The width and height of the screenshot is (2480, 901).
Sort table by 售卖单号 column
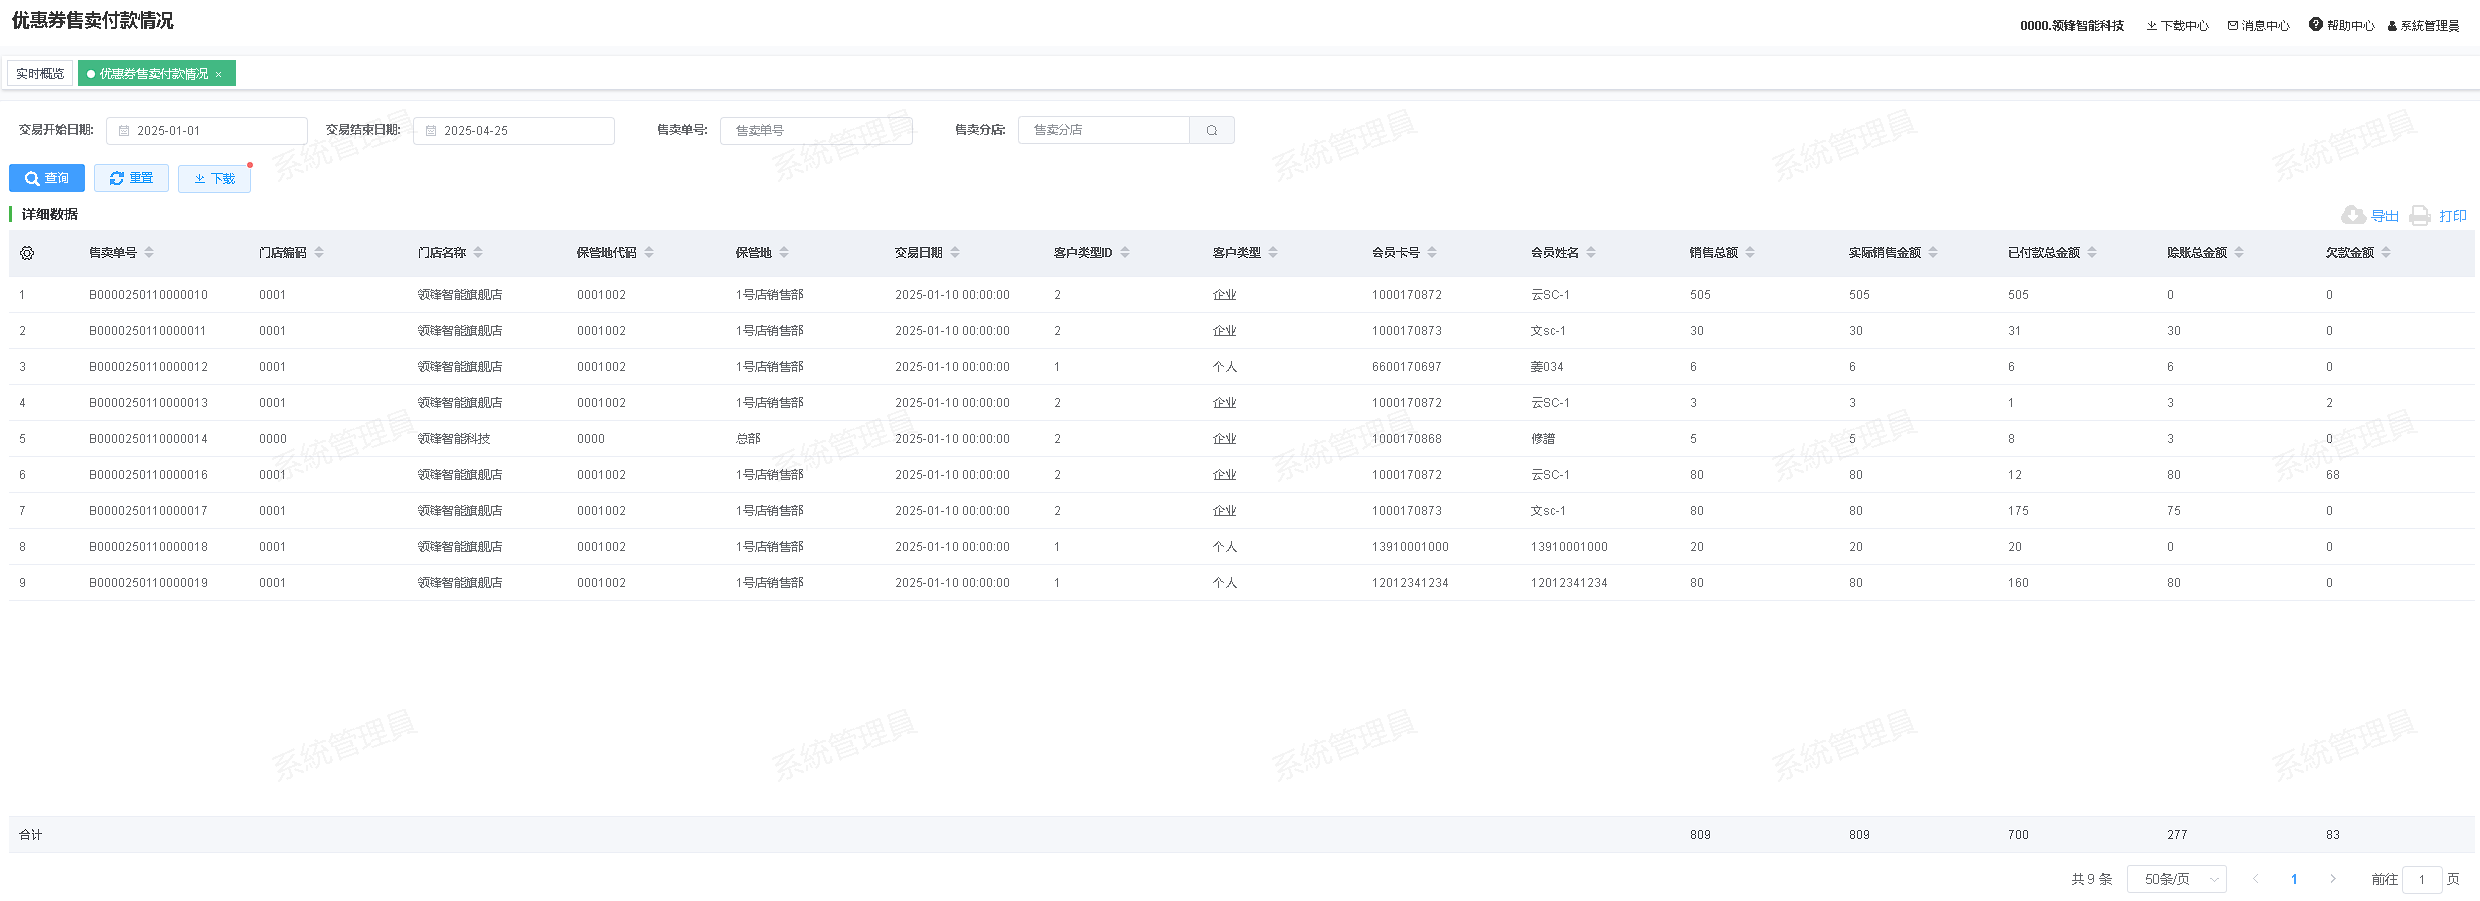(x=149, y=253)
